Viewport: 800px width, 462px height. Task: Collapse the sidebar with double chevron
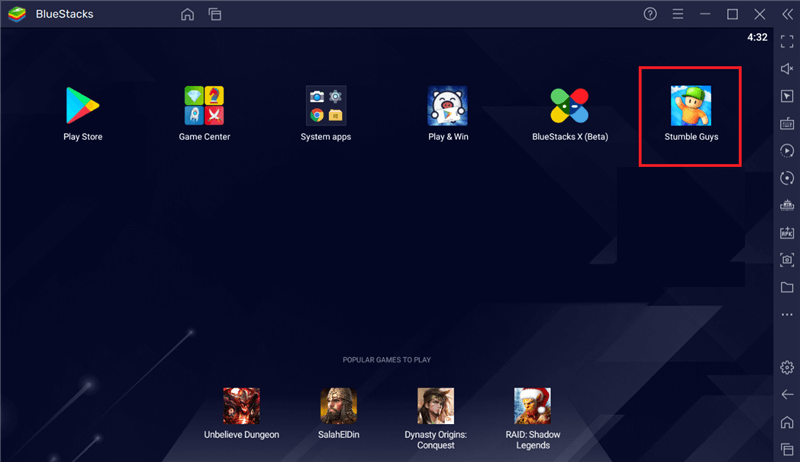tap(787, 14)
